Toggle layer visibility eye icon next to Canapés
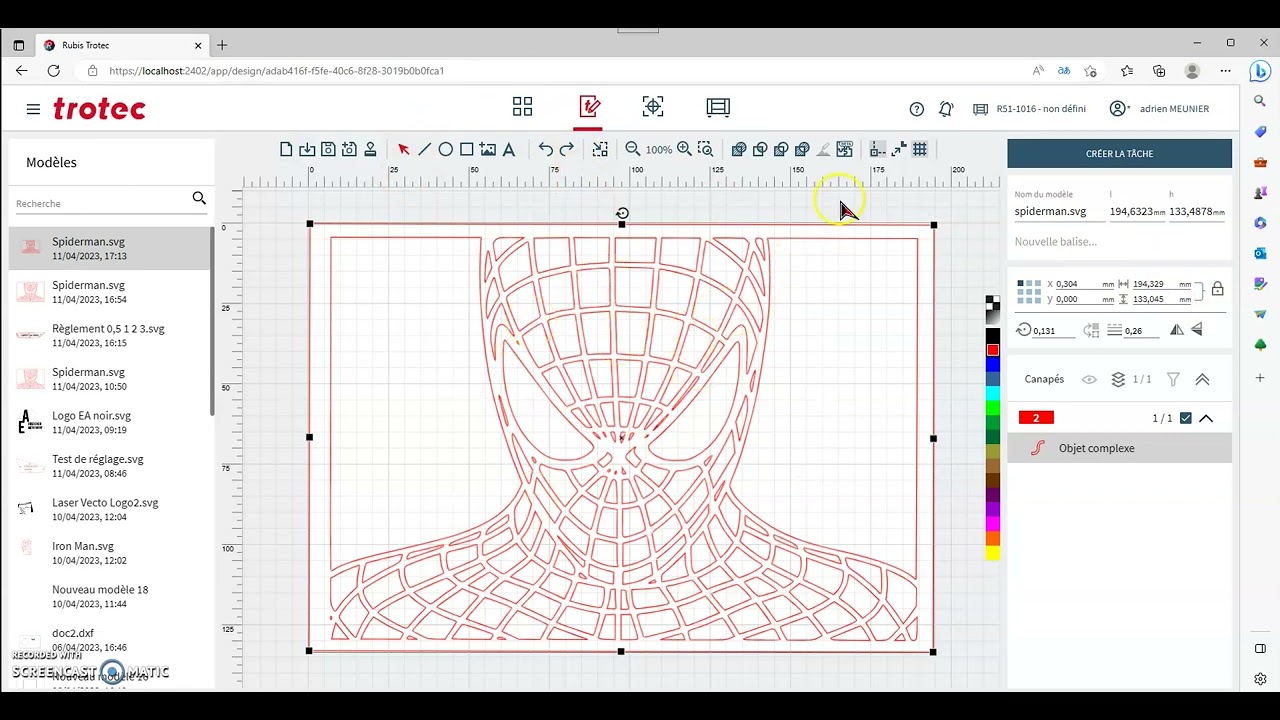 (1089, 379)
